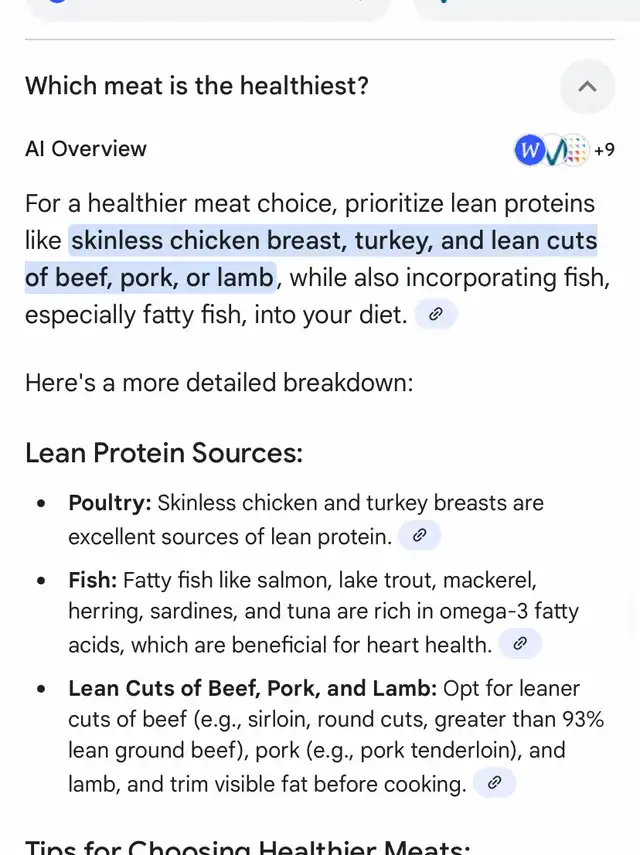Open the blue W source icon
Screen dimensions: 640x855
click(529, 149)
